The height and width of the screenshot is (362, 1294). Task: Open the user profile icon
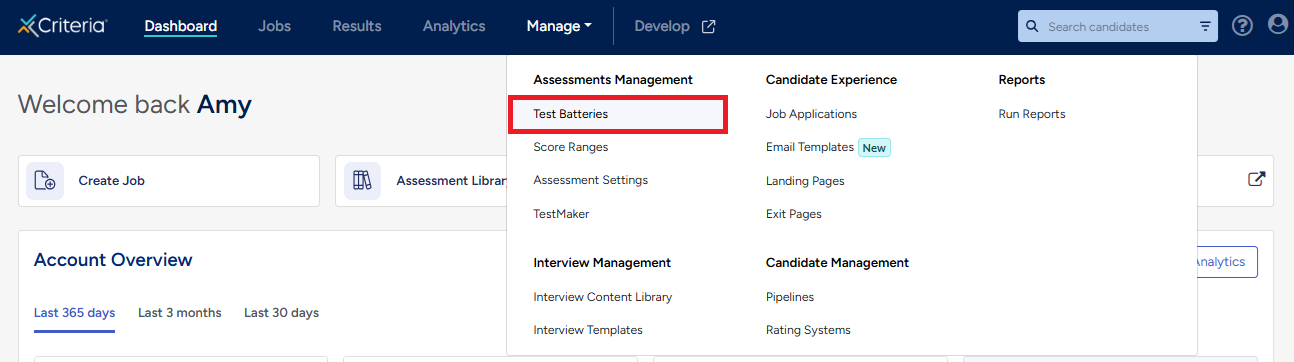[1278, 25]
